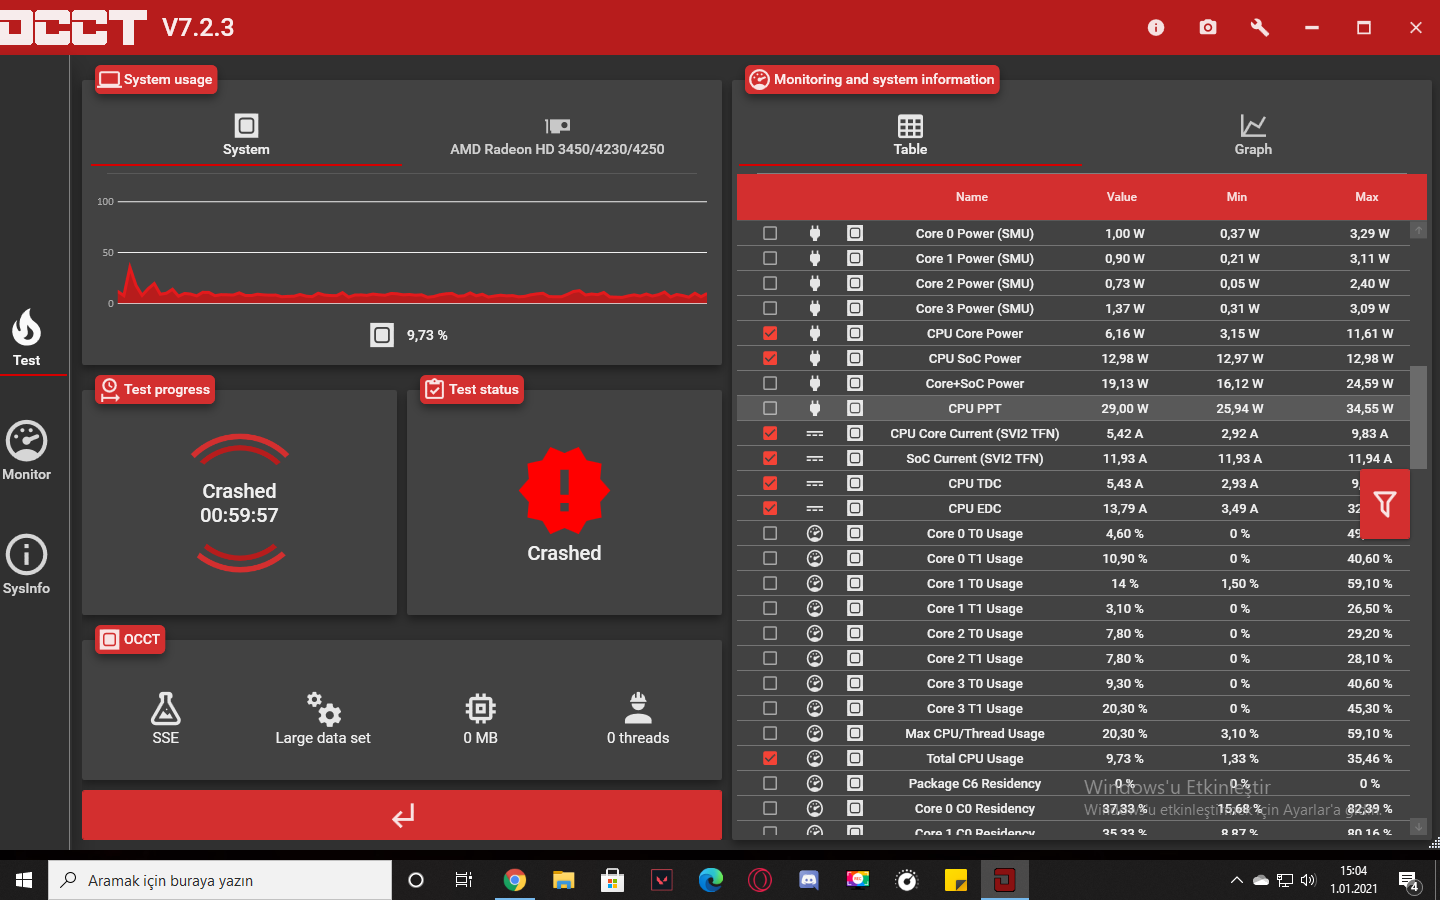The image size is (1440, 900).
Task: Open Discord from the taskbar
Action: tap(809, 880)
